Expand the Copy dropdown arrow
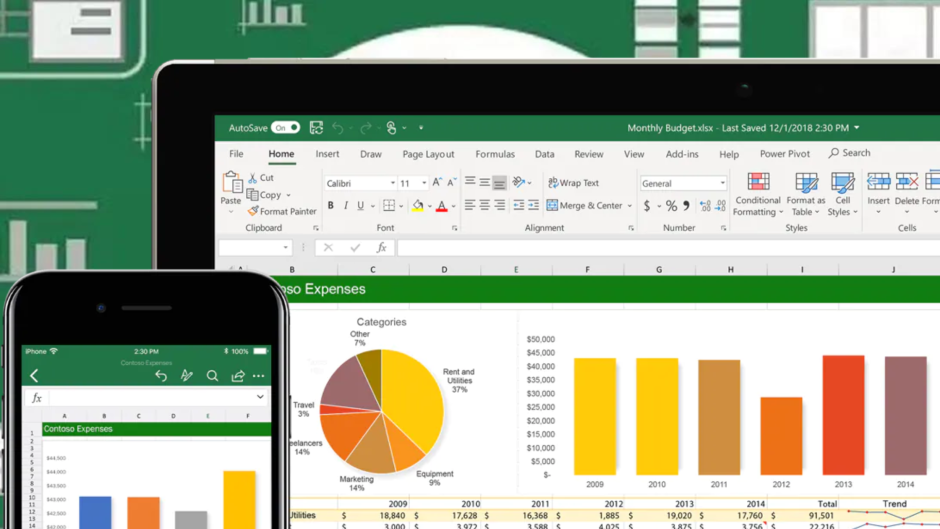Screen dimensions: 940x529 288,196
